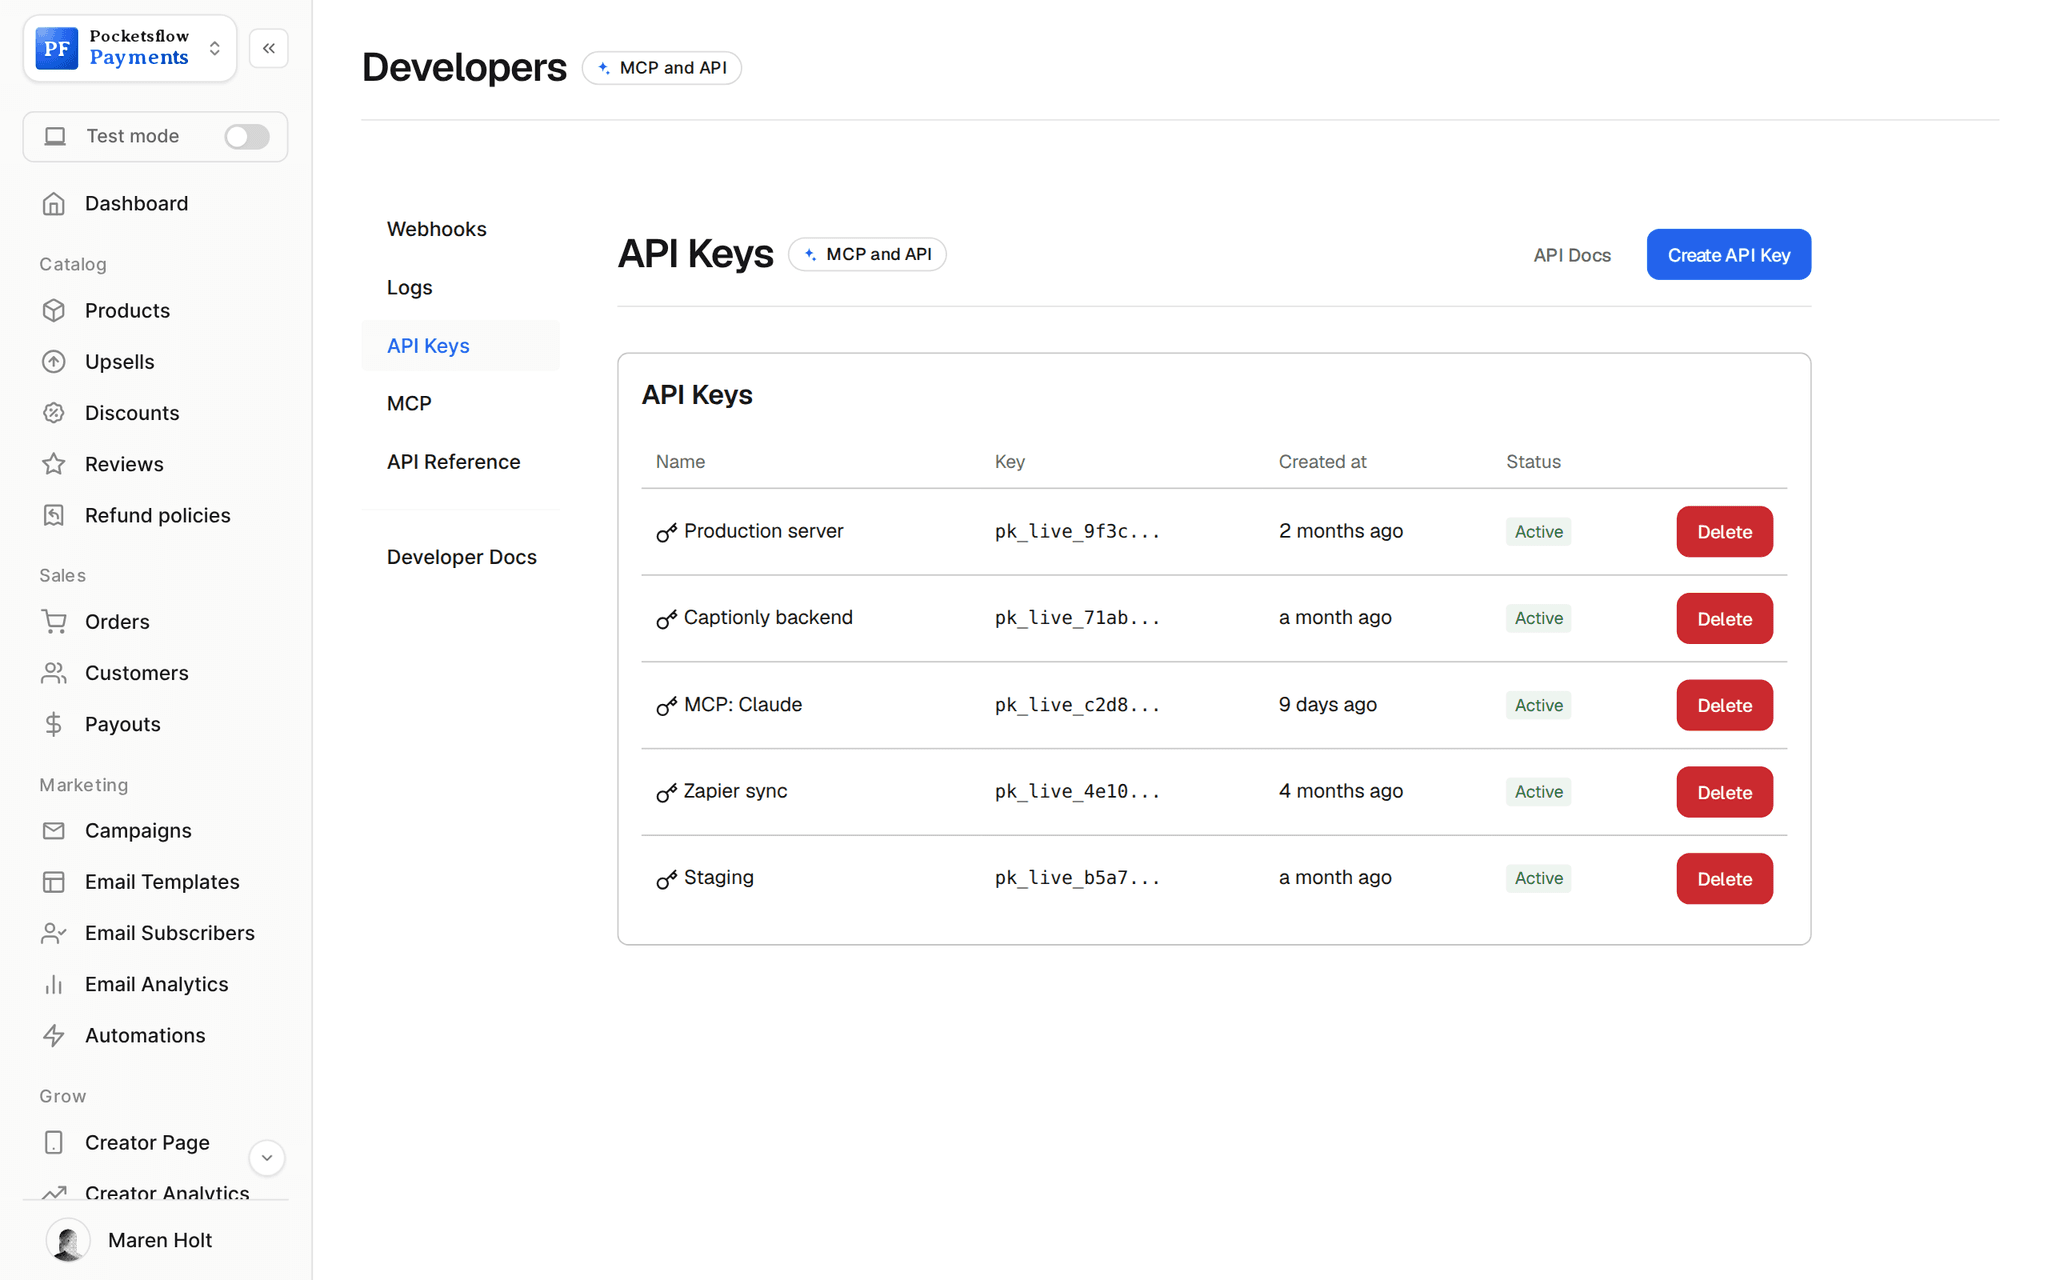
Task: Open the API Docs link
Action: point(1572,255)
